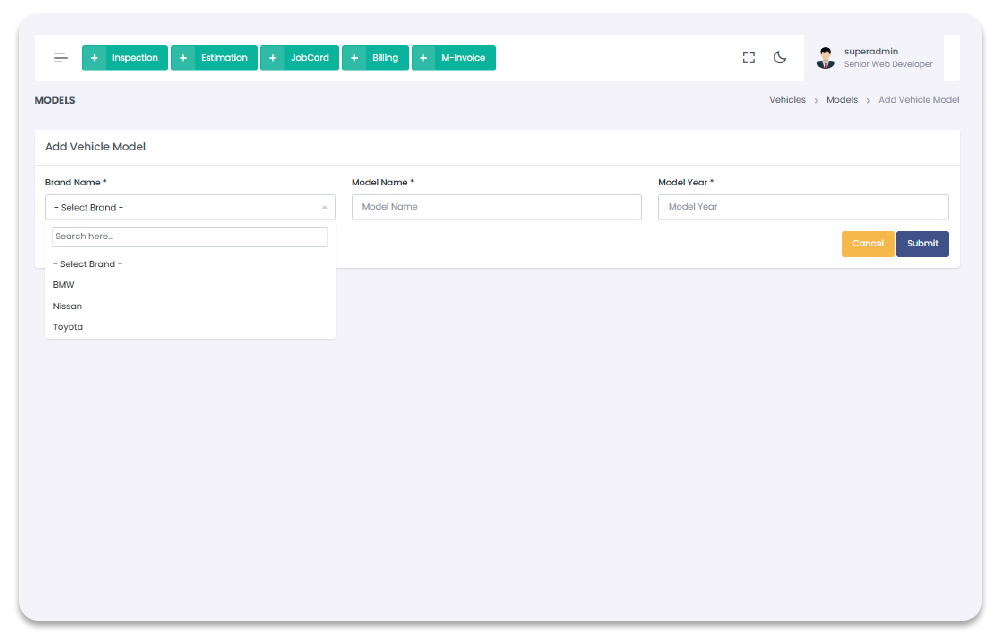1000x633 pixels.
Task: Click the plus icon on Inspection button
Action: pos(94,58)
